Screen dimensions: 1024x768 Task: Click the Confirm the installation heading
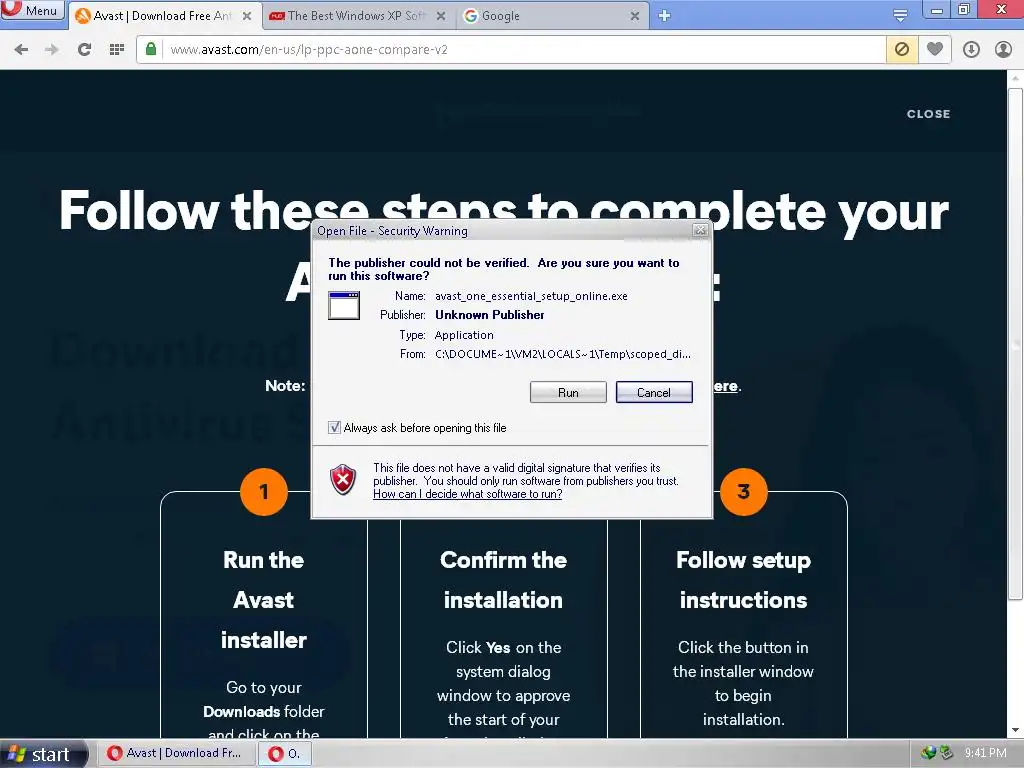(504, 580)
